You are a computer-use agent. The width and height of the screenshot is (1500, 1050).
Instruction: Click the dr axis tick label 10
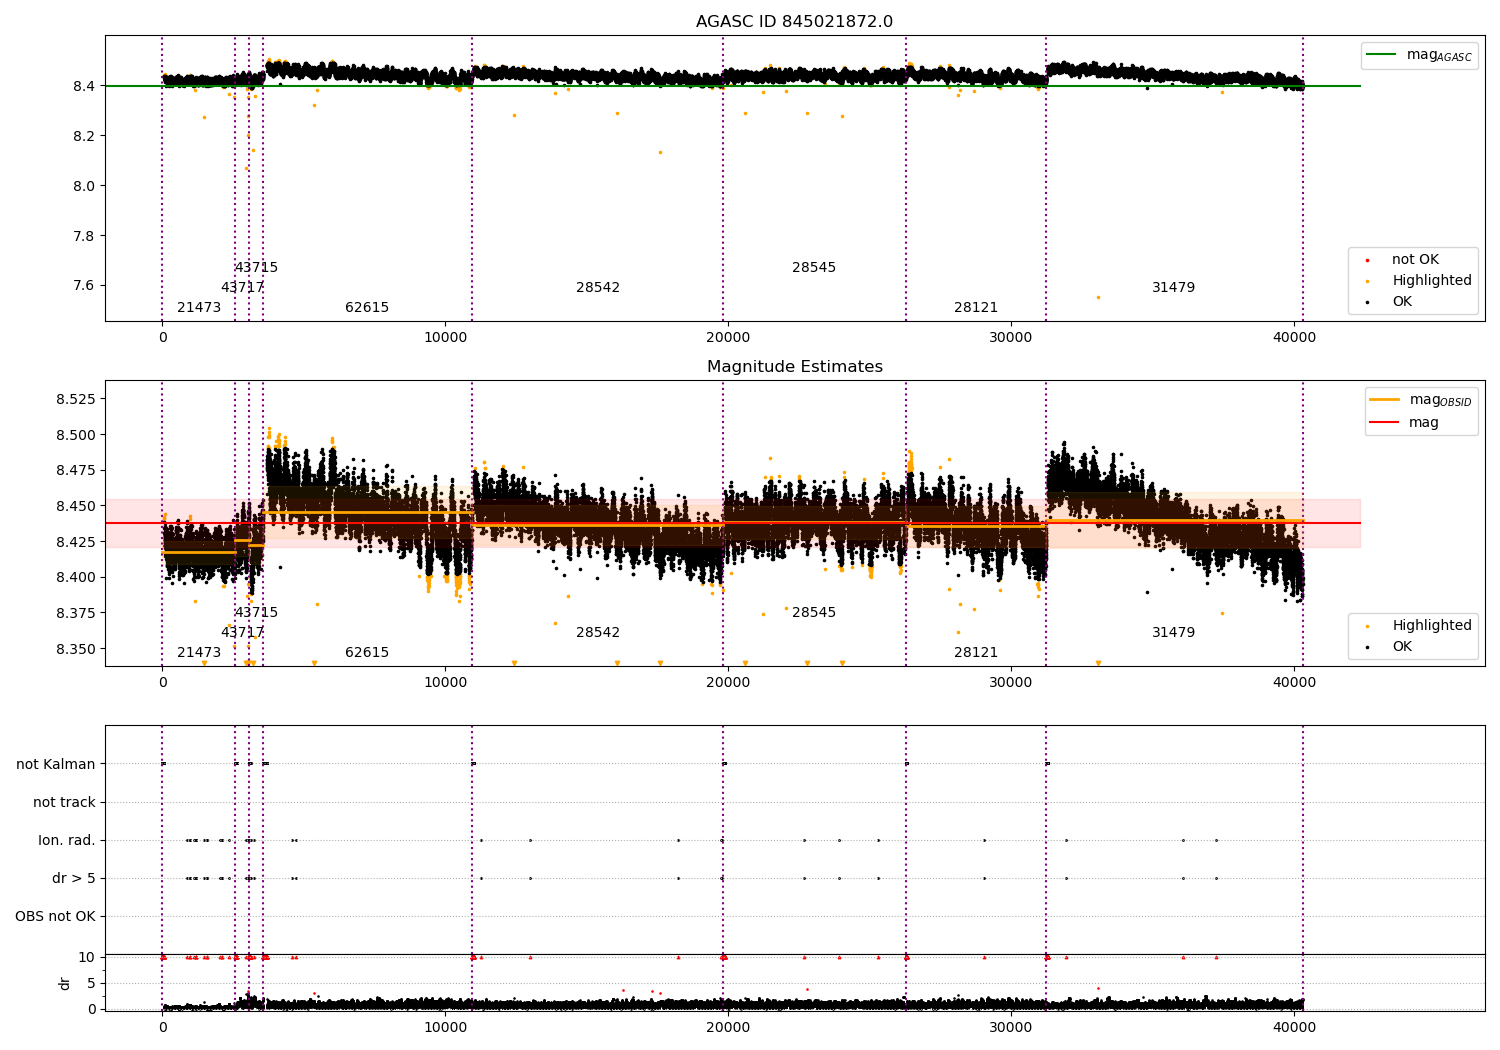[x=87, y=957]
